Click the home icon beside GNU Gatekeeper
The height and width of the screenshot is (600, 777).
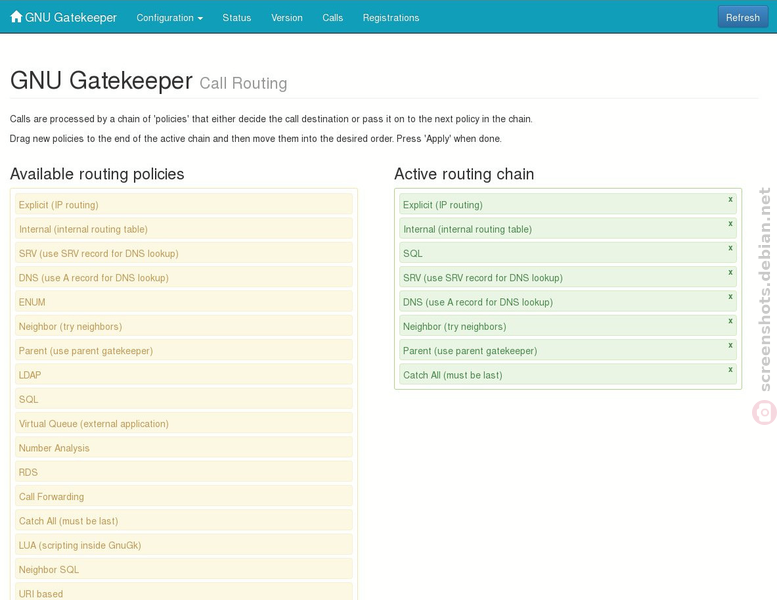(x=16, y=17)
